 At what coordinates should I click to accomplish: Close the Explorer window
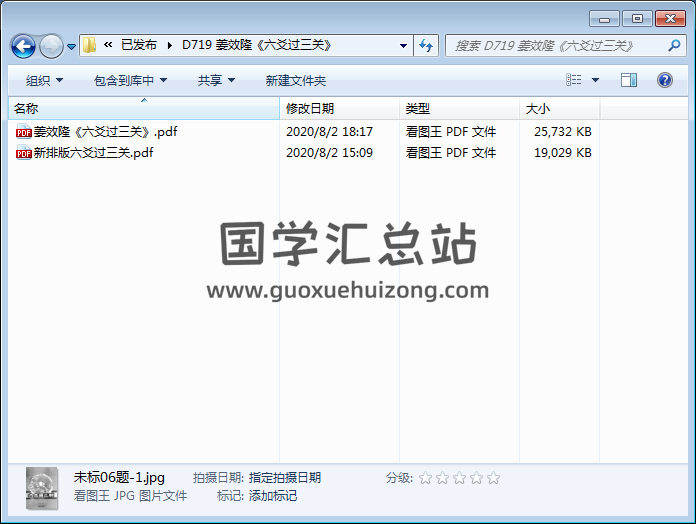[670, 19]
